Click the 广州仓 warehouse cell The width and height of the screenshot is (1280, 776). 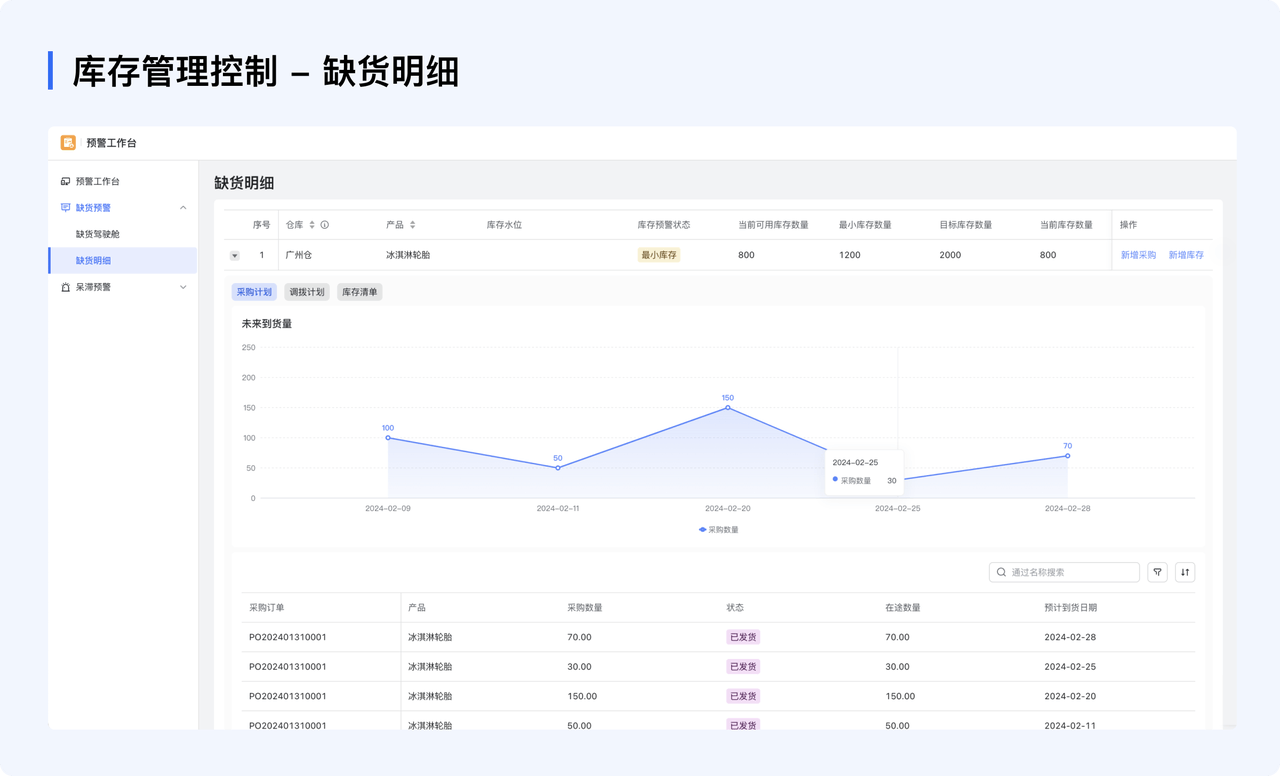[299, 255]
